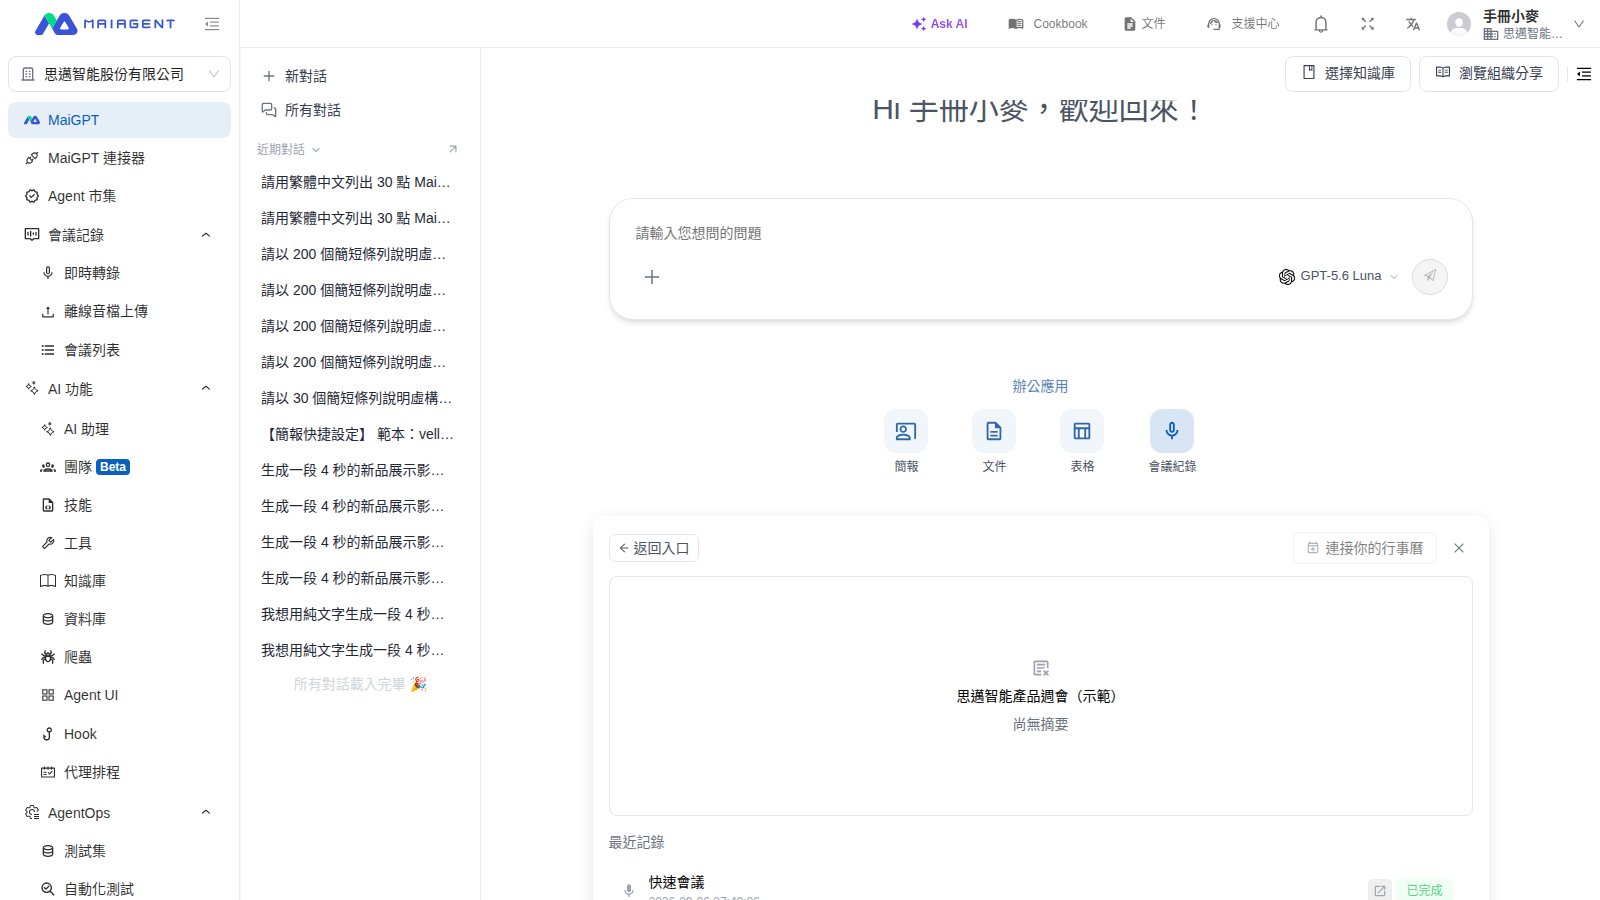Start a 新對話

pyautogui.click(x=295, y=76)
